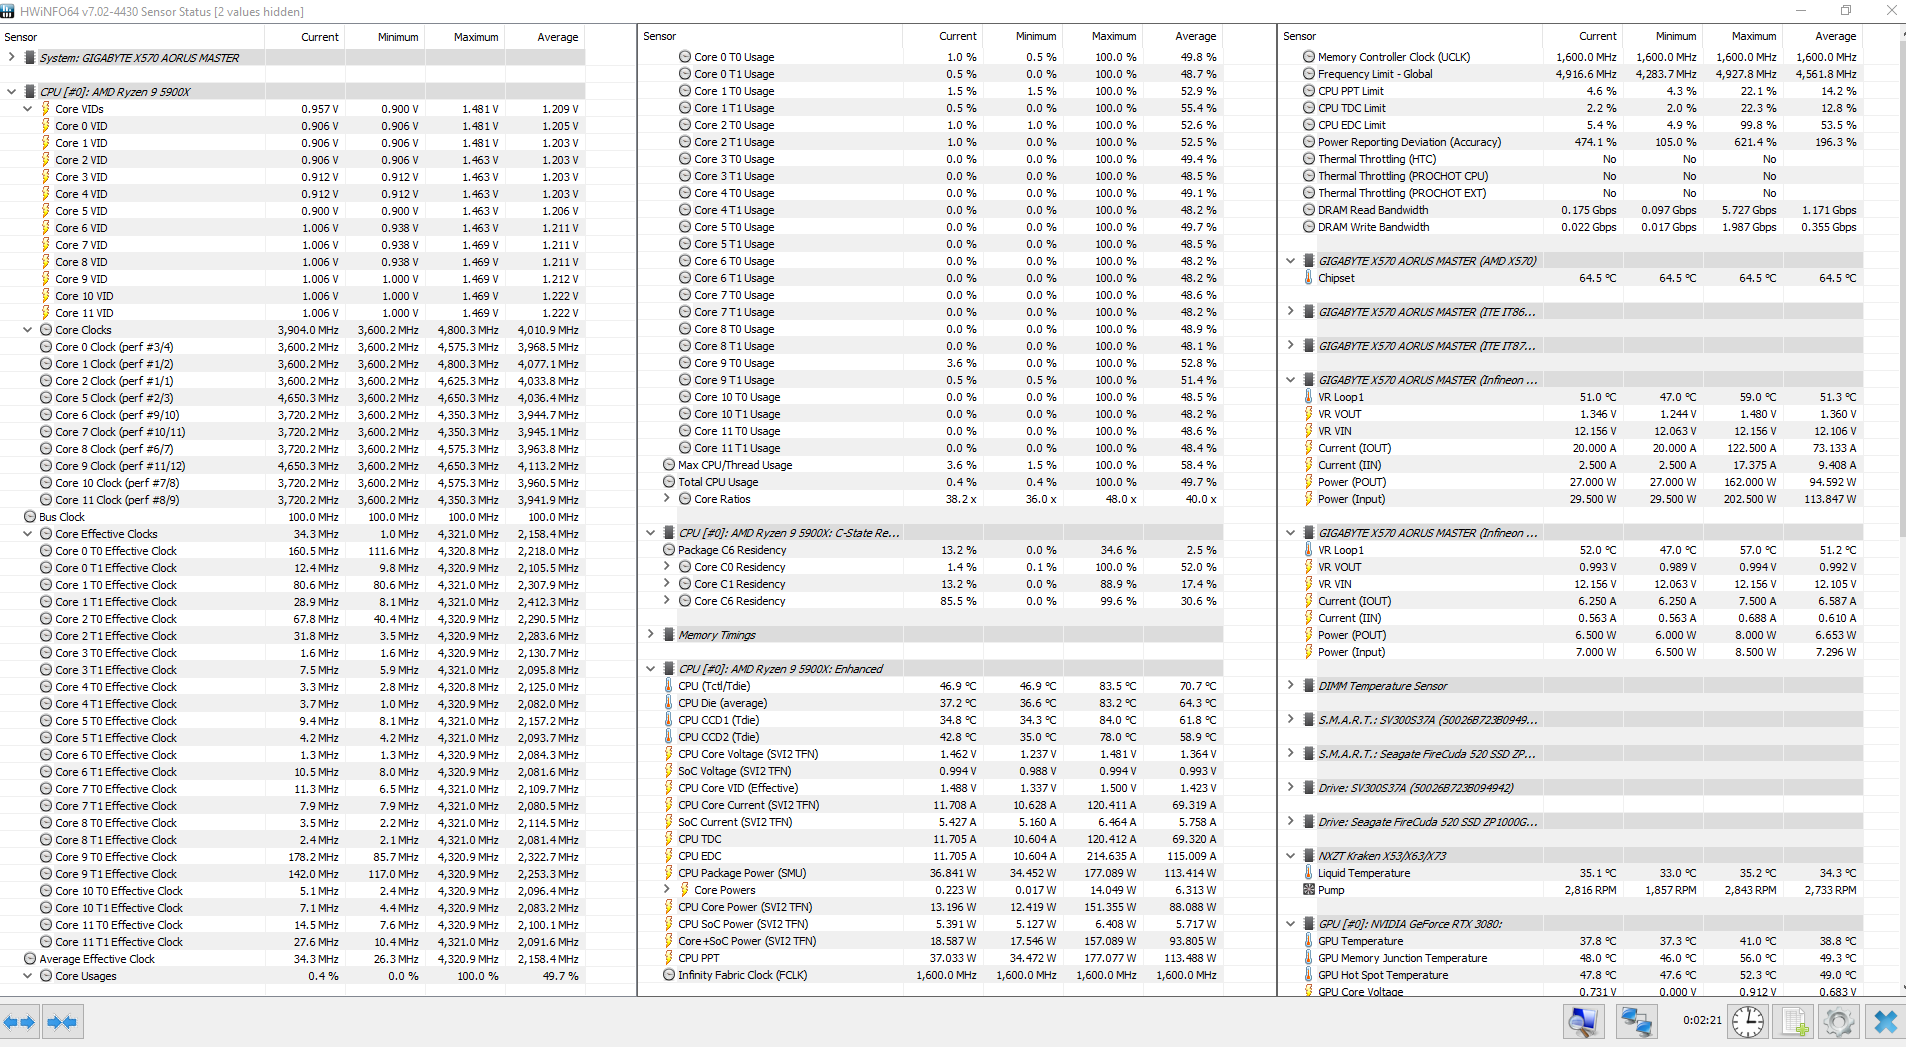The width and height of the screenshot is (1906, 1047).
Task: Click the icon beside Package C6 Residency
Action: (669, 550)
